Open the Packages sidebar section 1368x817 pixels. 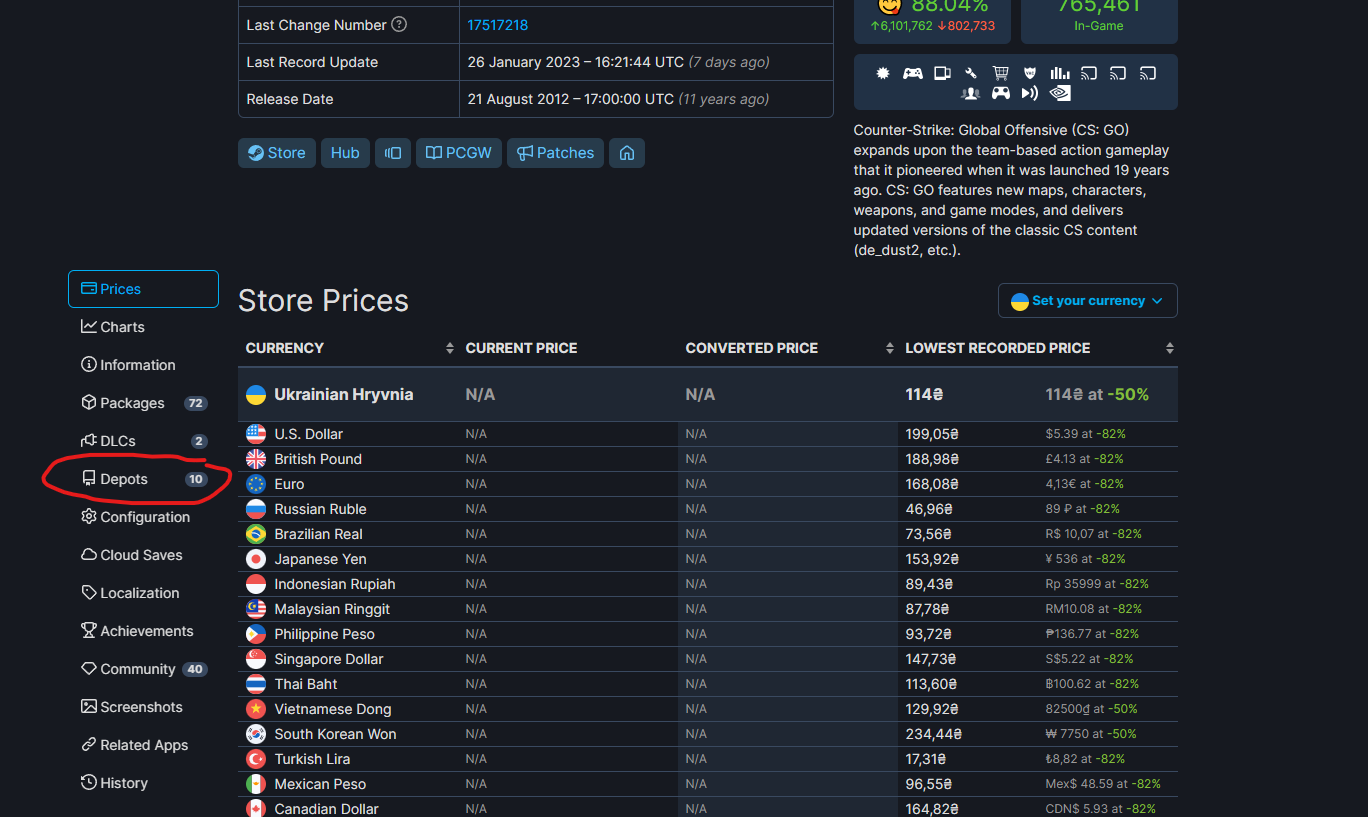(x=143, y=403)
